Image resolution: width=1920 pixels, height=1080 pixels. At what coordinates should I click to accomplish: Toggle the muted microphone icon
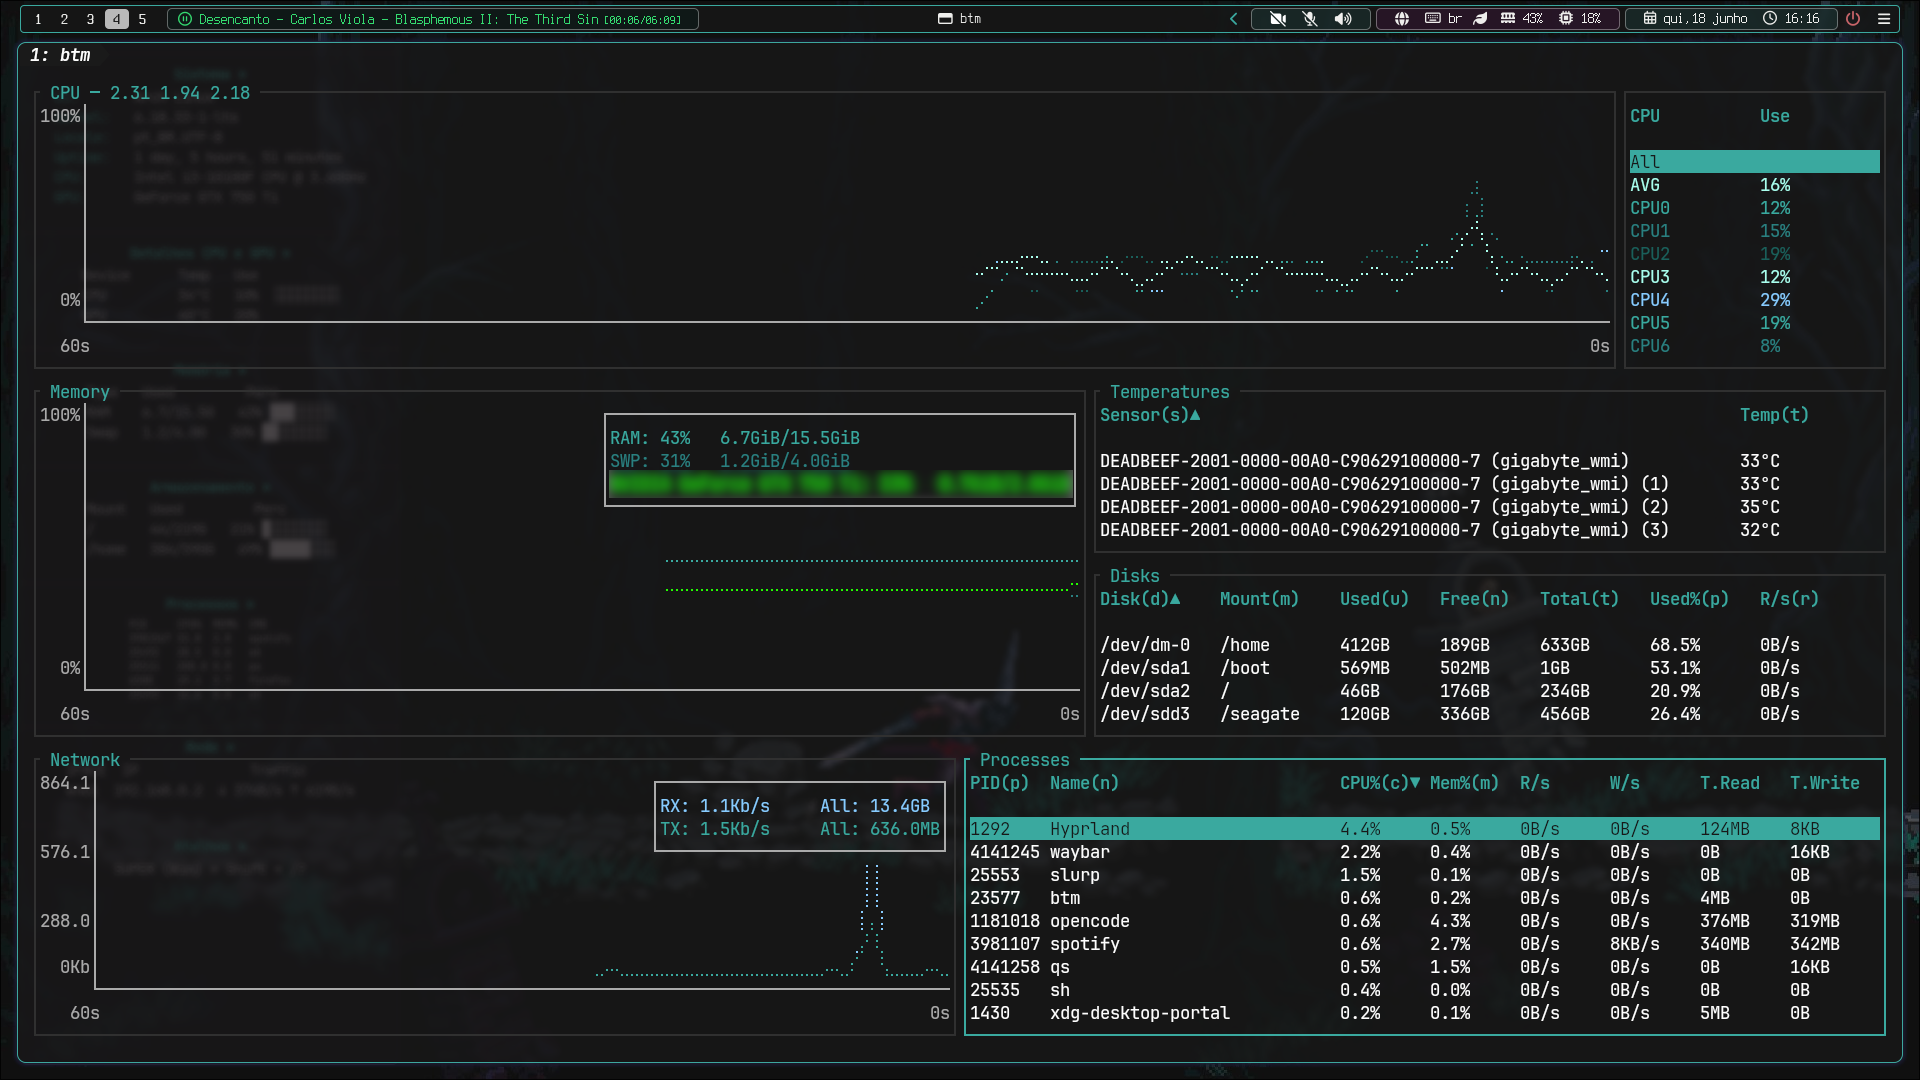coord(1310,19)
